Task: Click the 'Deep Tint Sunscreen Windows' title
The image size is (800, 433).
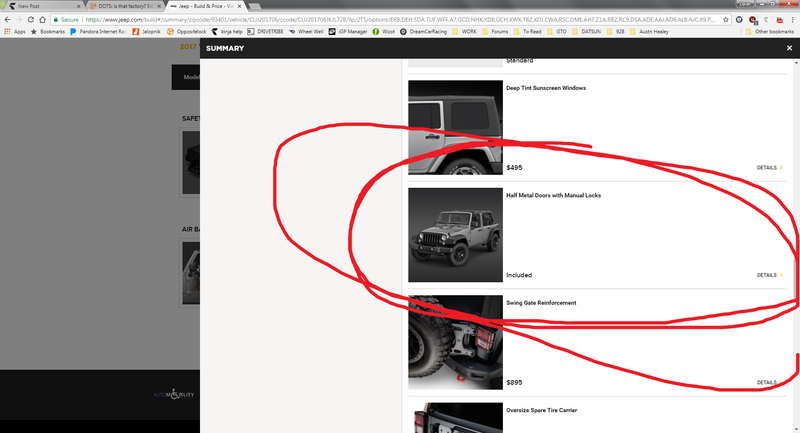Action: (546, 88)
